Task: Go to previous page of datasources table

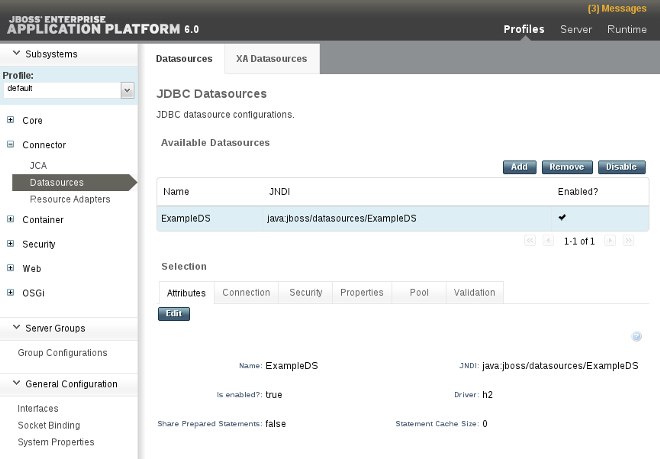Action: pyautogui.click(x=548, y=241)
